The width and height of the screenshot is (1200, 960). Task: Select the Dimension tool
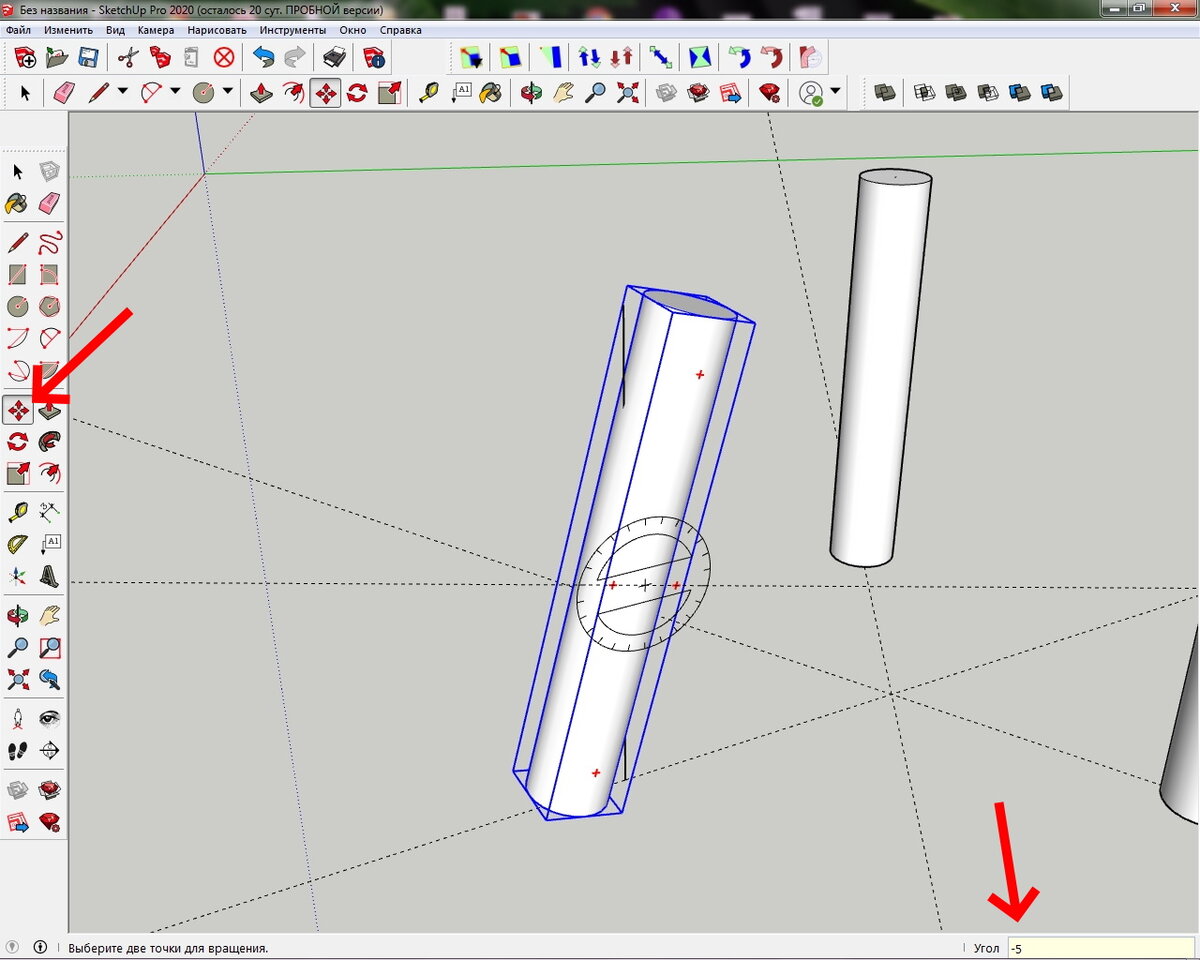[49, 512]
